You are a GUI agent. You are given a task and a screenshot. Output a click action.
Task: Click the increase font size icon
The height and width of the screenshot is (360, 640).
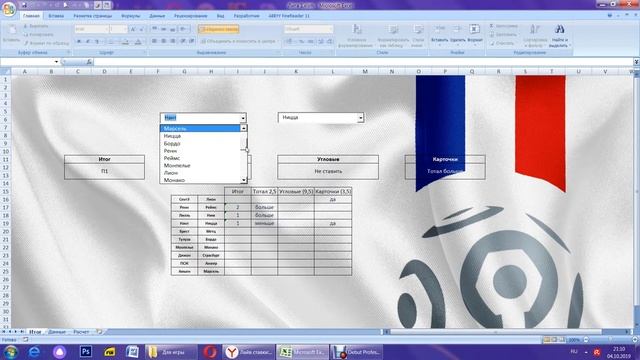[133, 29]
